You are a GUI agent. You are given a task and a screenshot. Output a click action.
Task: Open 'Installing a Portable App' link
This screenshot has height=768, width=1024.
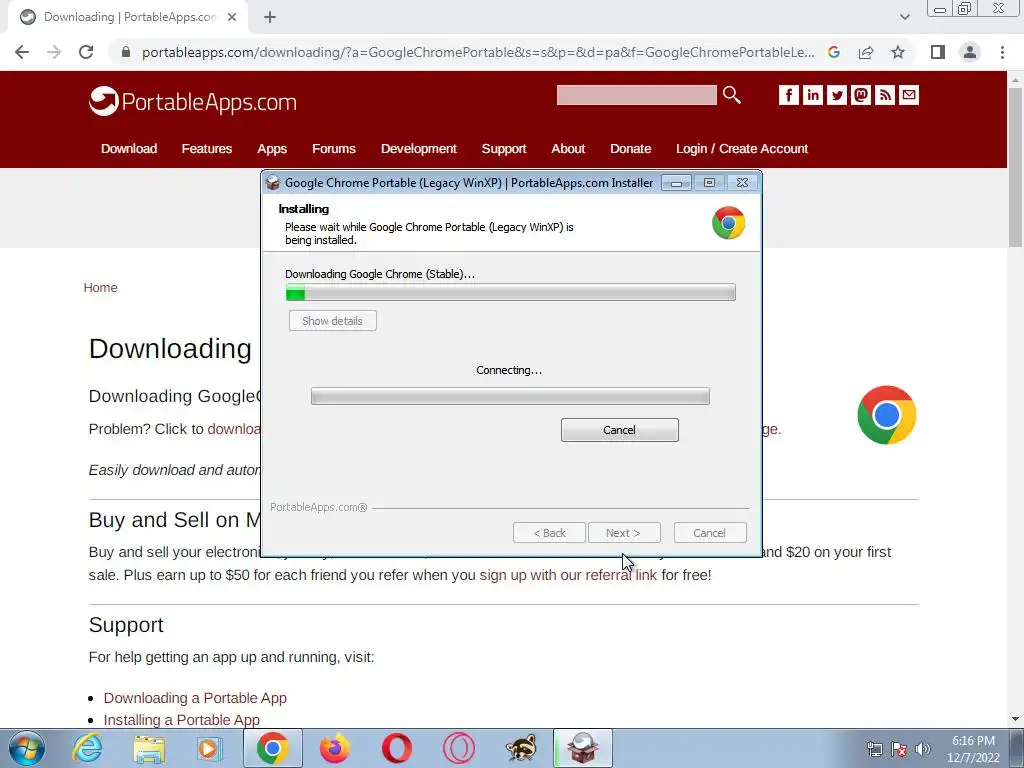point(182,720)
